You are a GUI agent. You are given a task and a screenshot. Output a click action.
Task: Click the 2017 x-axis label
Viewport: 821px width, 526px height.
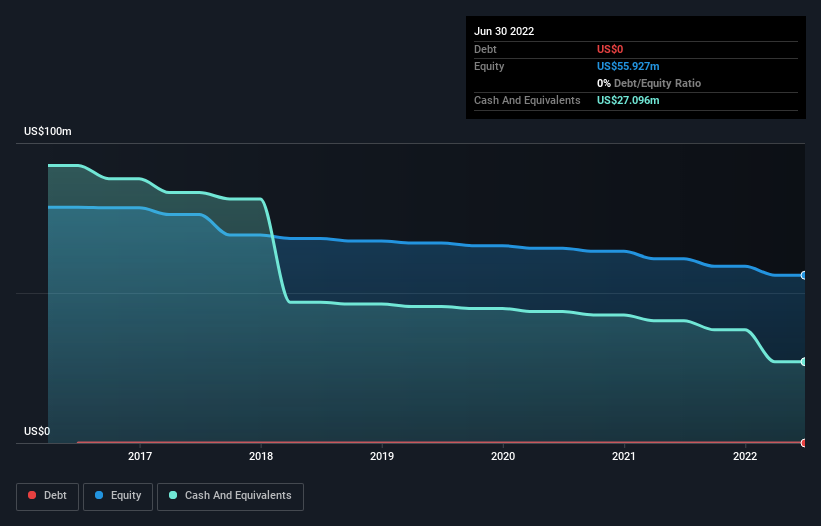tap(140, 456)
